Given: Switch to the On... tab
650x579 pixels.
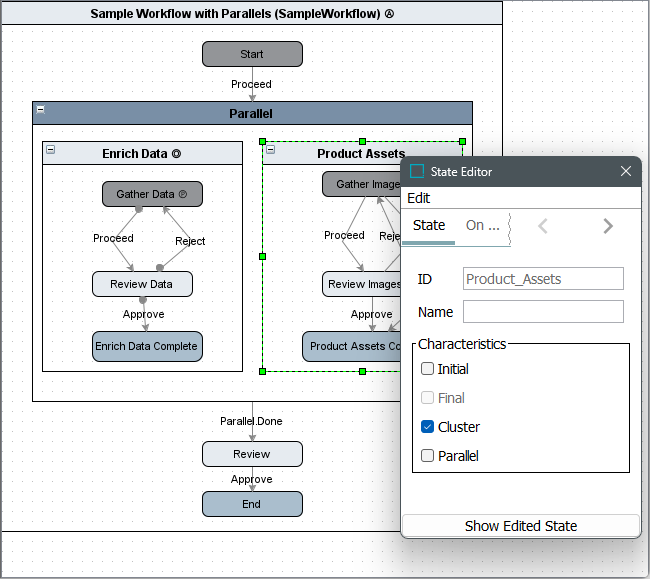Looking at the screenshot, I should (x=482, y=225).
